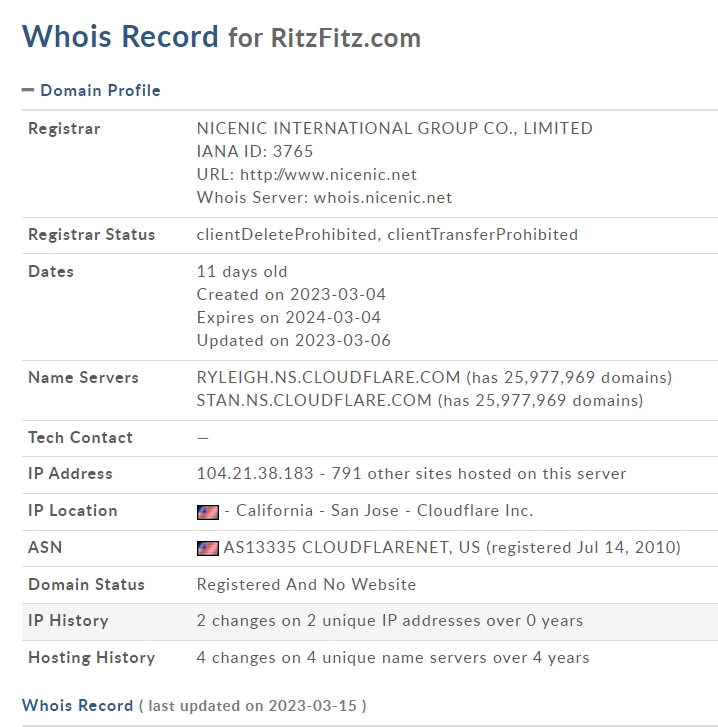This screenshot has height=727, width=718.
Task: Click Whois Server: whois.nicenic.net text
Action: point(324,198)
